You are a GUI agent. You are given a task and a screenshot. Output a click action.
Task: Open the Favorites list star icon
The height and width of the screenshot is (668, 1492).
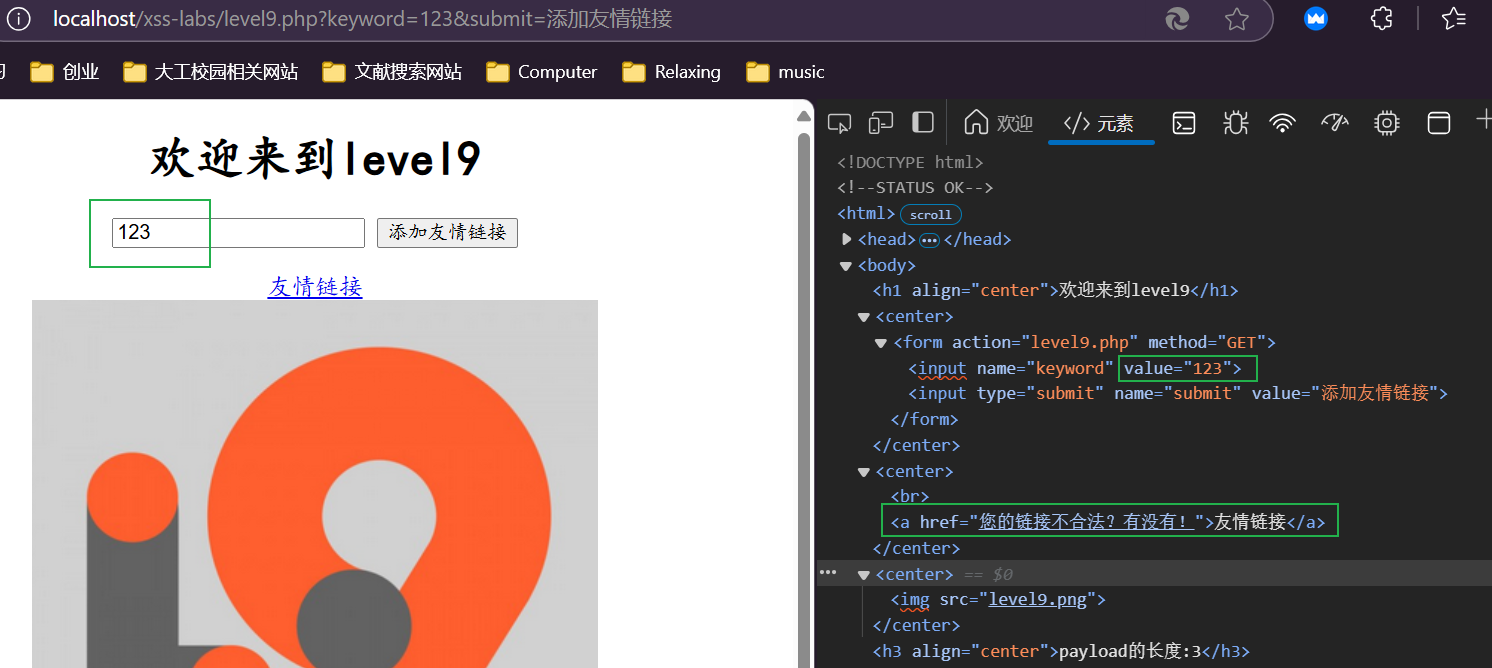[1454, 19]
